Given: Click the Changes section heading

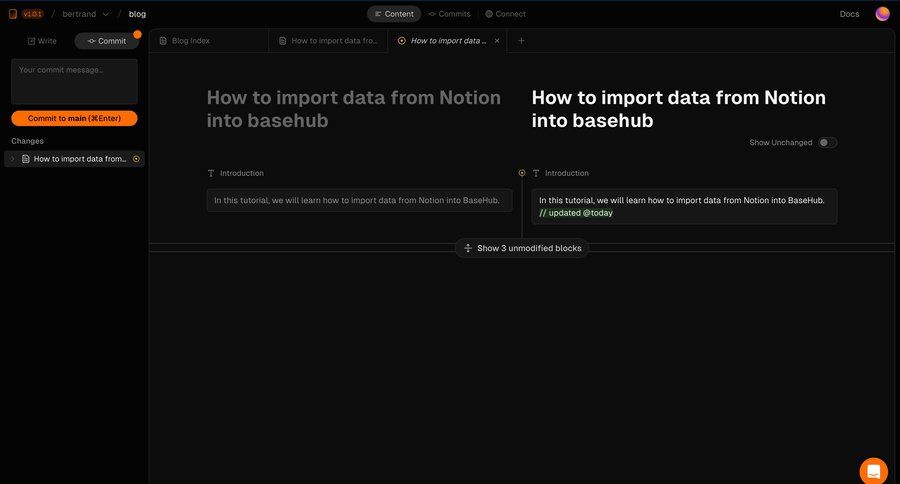Looking at the screenshot, I should tap(27, 141).
